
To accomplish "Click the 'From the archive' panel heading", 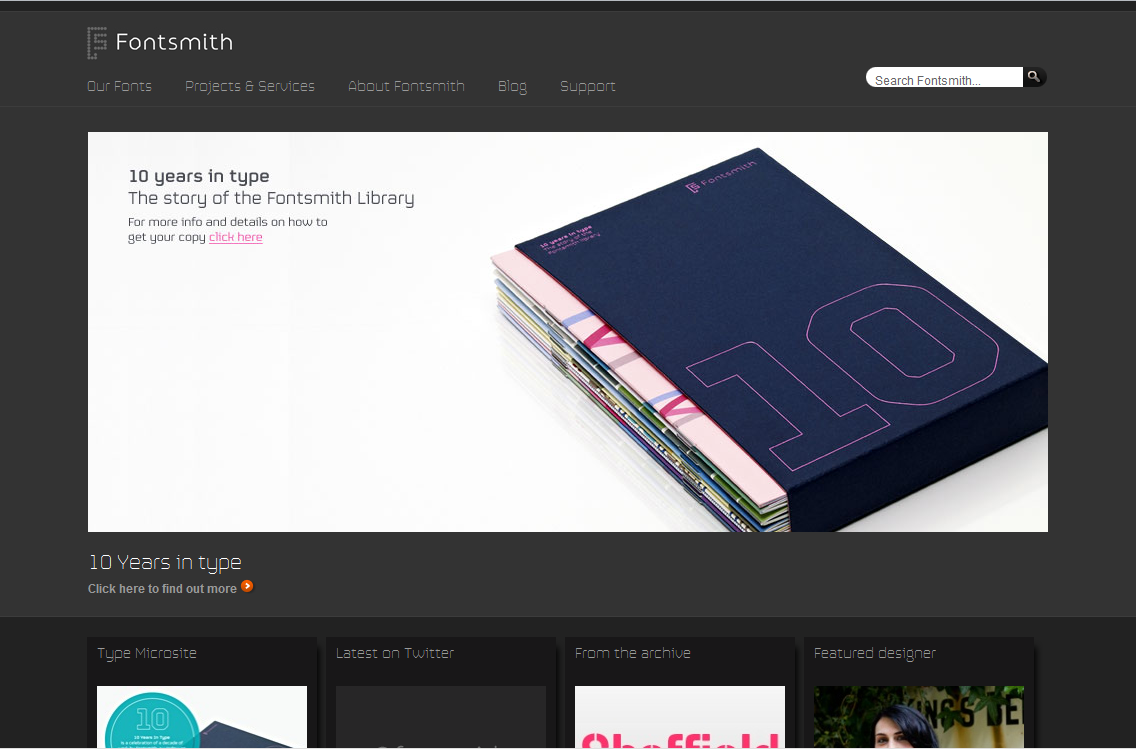I will pos(632,653).
